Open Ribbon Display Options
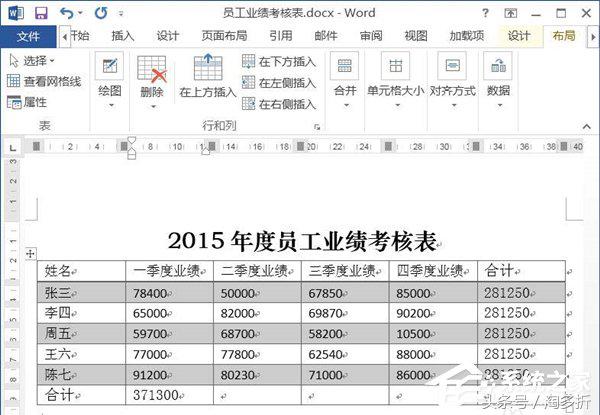The height and width of the screenshot is (415, 600). pyautogui.click(x=511, y=14)
